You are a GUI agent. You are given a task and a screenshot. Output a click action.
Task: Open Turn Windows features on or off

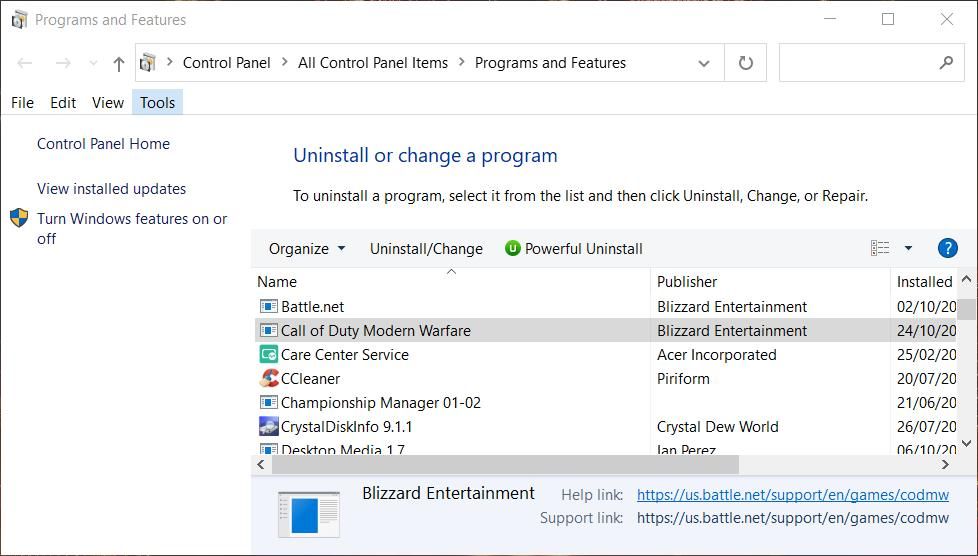pos(132,228)
